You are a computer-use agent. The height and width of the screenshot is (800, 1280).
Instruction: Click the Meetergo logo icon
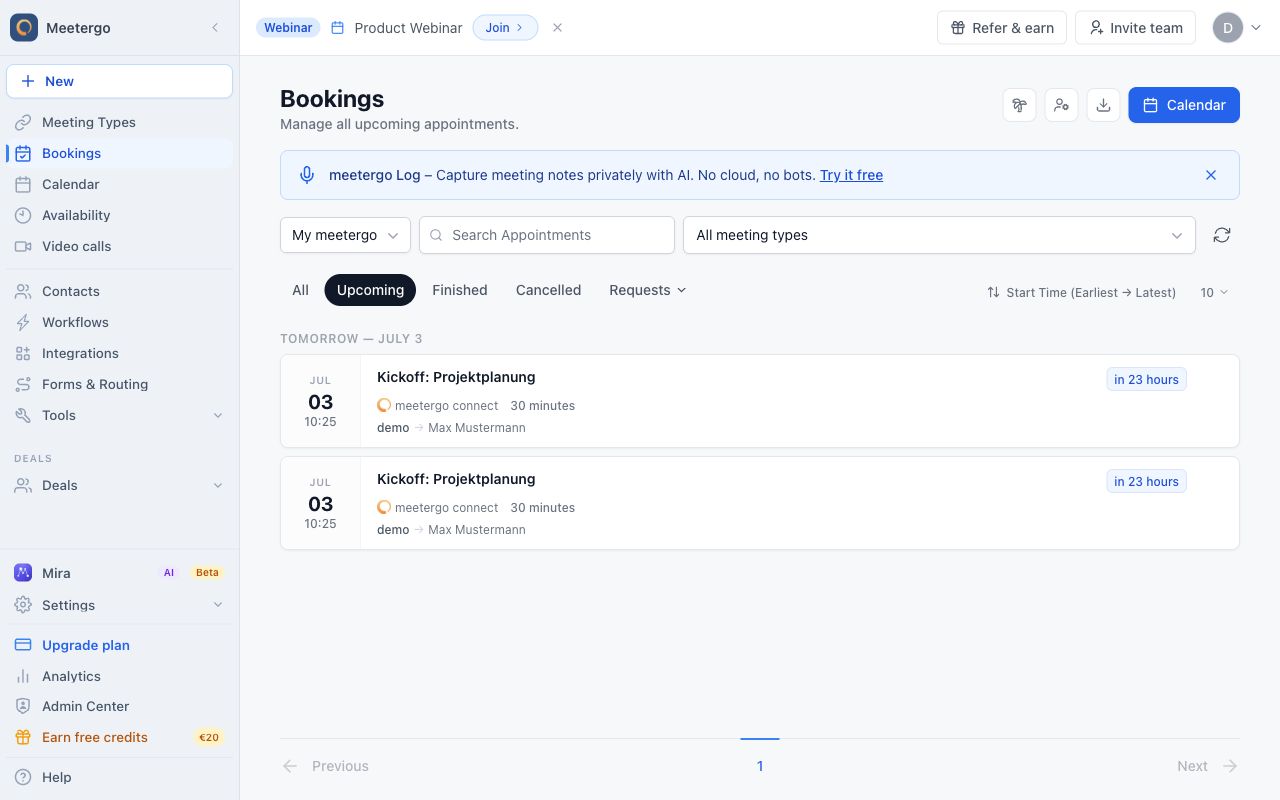point(24,28)
